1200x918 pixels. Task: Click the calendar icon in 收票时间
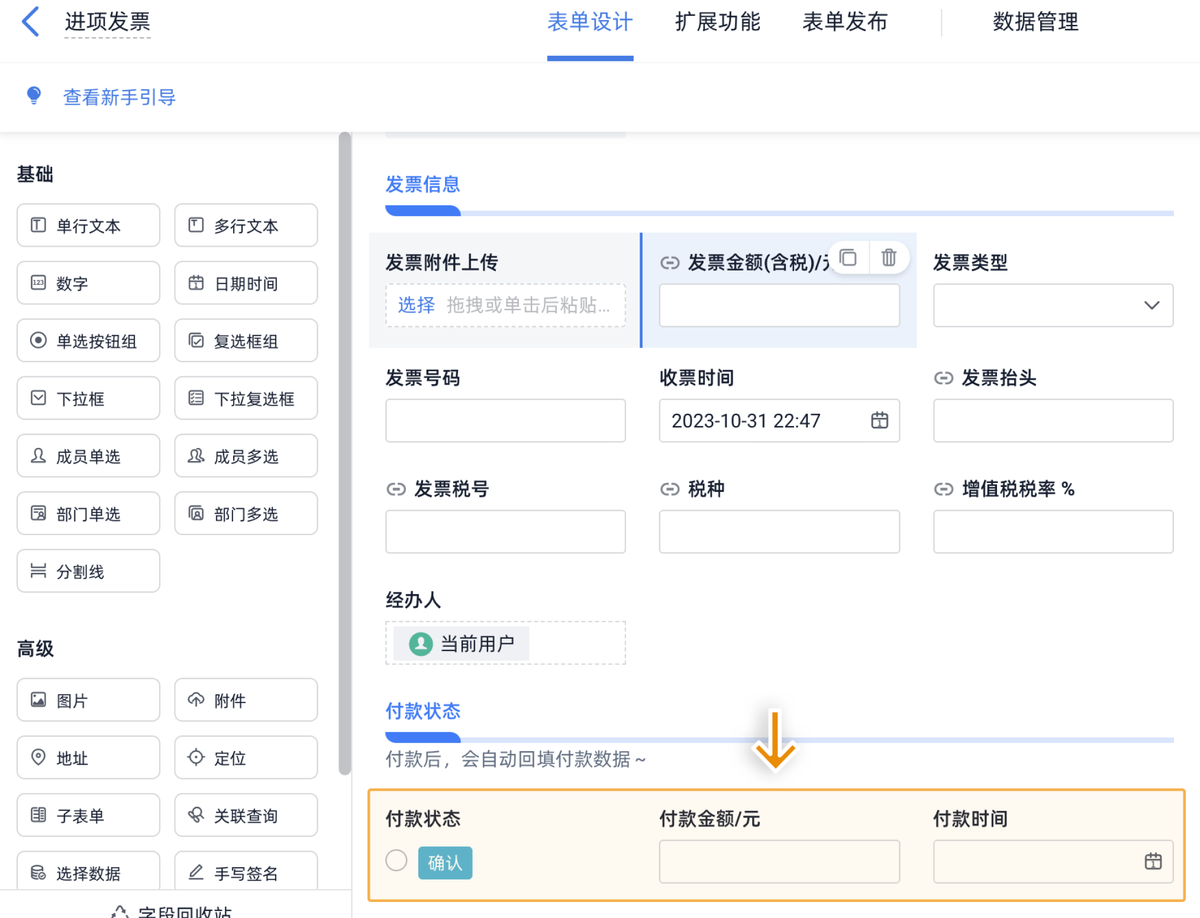click(879, 421)
